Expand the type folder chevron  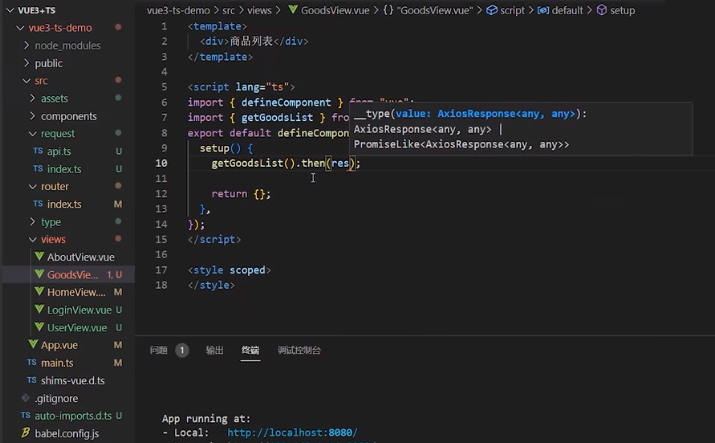point(32,222)
